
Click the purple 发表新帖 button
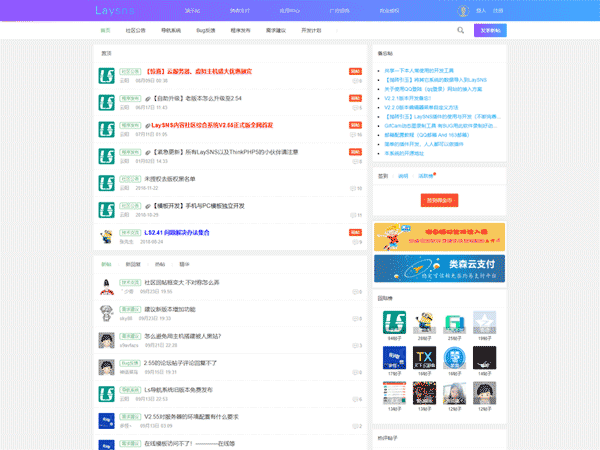491,31
